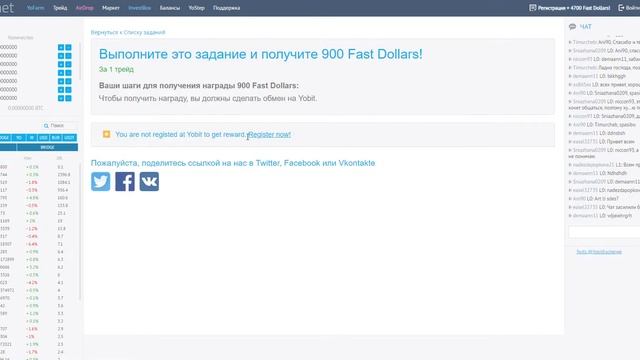Switch to the YO market tab
The image size is (640, 360).
(19, 138)
